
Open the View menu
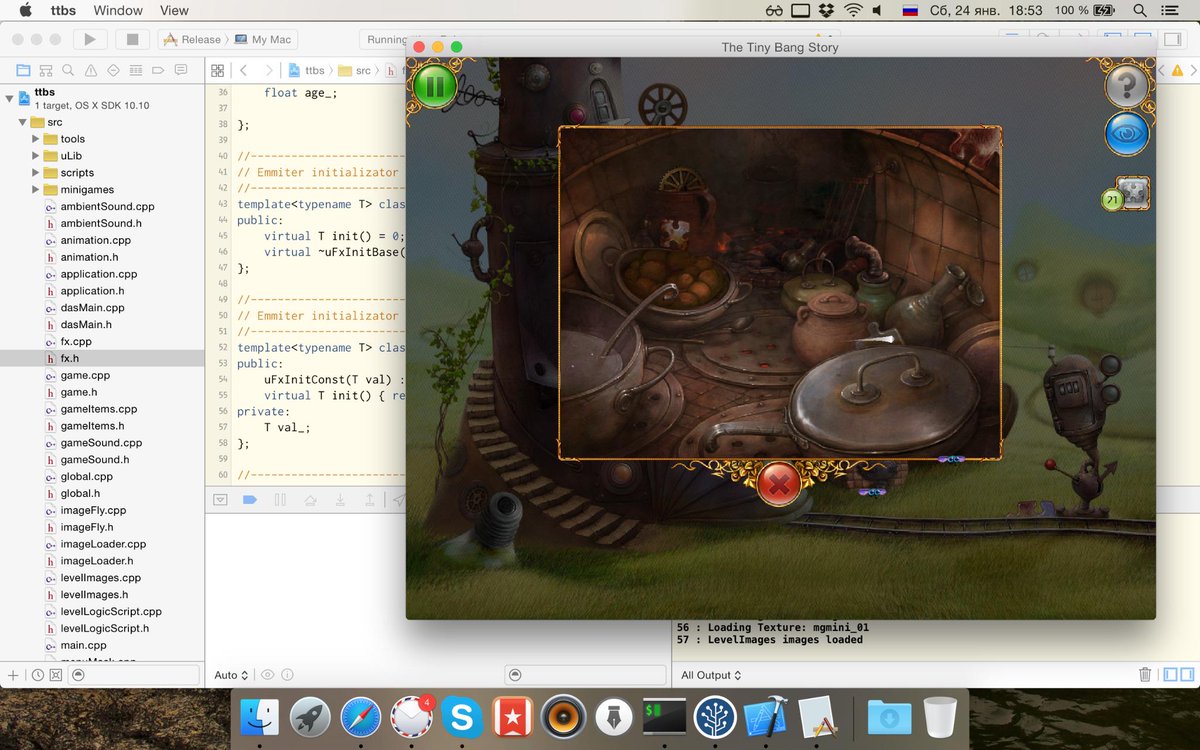click(174, 10)
